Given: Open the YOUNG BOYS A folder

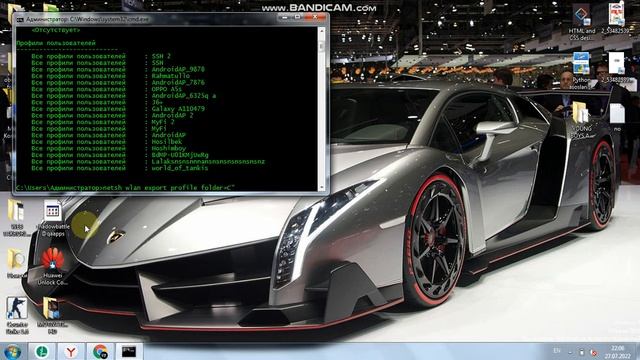Looking at the screenshot, I should 582,120.
